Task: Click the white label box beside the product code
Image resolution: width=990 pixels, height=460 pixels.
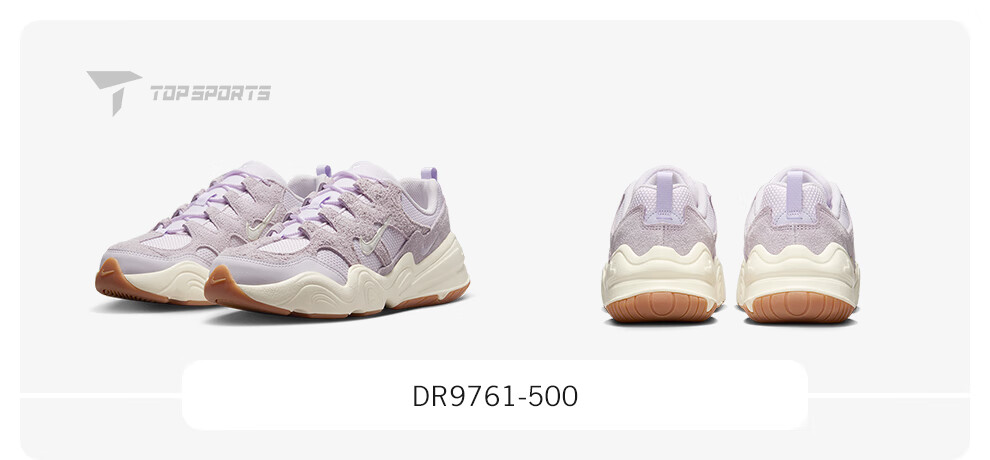Action: pyautogui.click(x=495, y=395)
